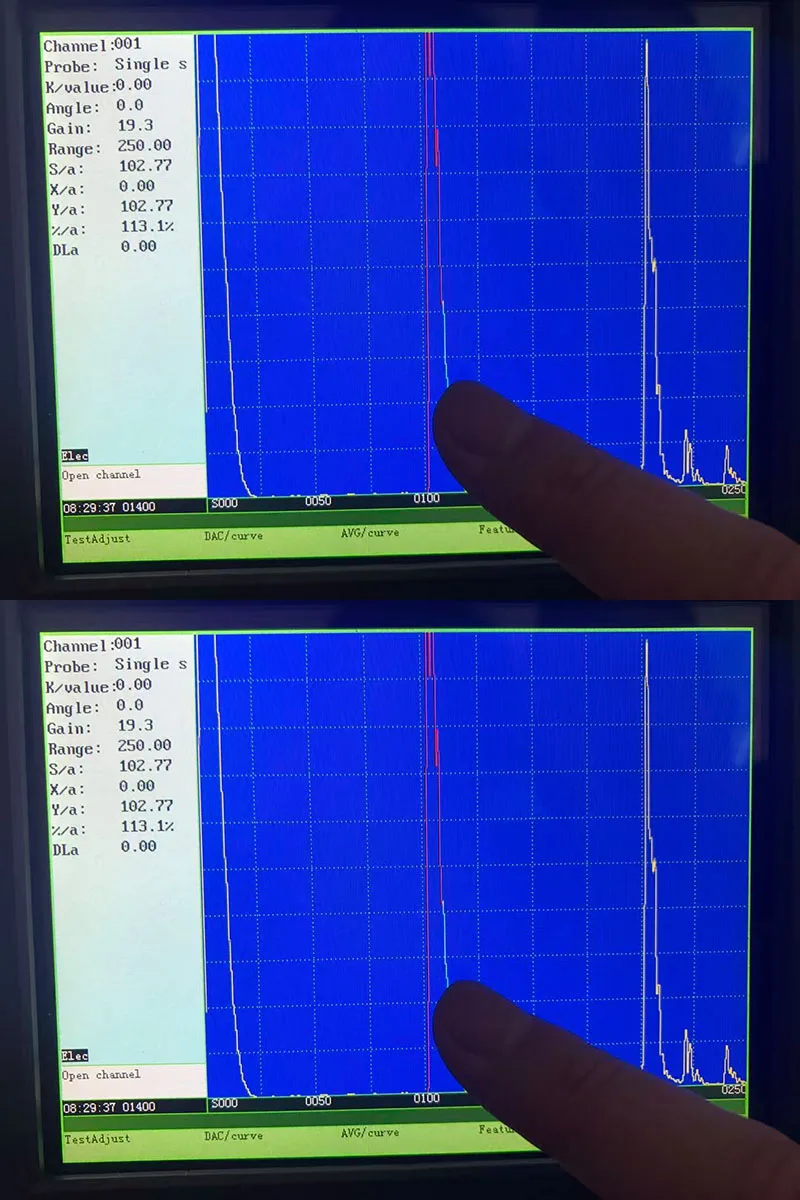Select Range 250.00 row in upper photo
This screenshot has width=800, height=1200.
(x=109, y=148)
